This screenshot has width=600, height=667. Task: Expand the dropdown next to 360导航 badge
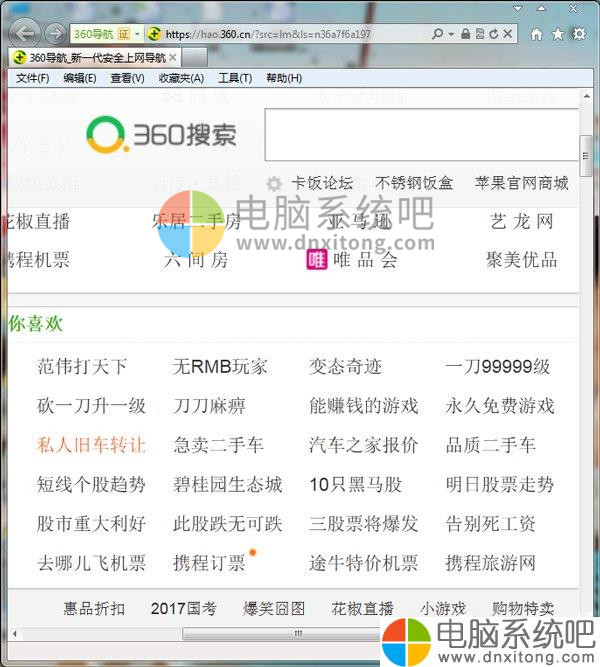(x=137, y=34)
